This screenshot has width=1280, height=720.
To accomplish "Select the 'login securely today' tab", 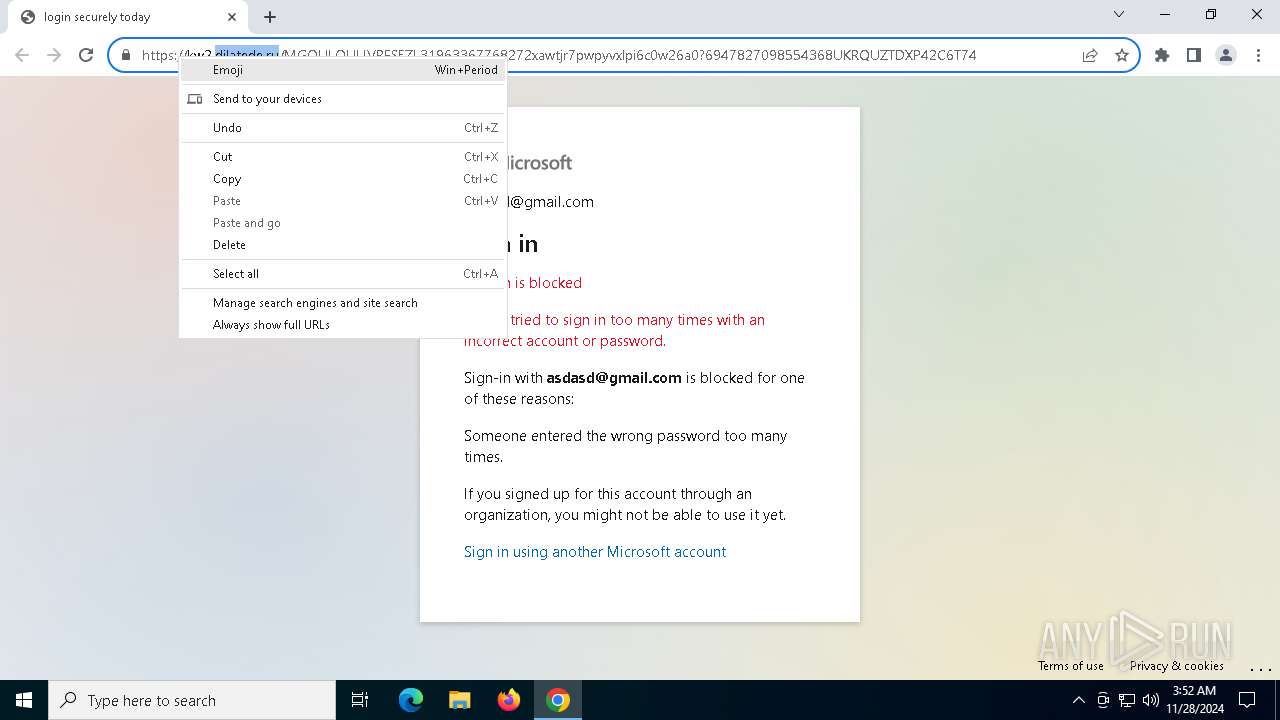I will point(127,17).
